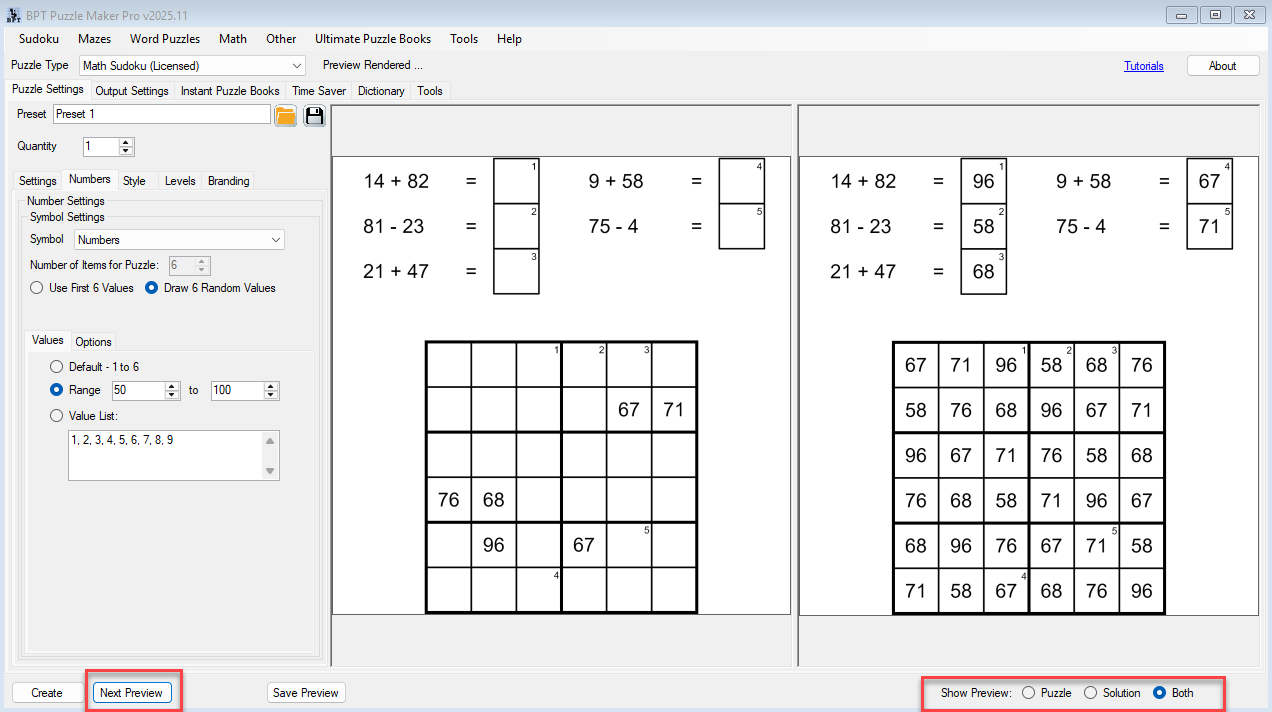Click the Preset name field
The height and width of the screenshot is (712, 1272).
(162, 115)
